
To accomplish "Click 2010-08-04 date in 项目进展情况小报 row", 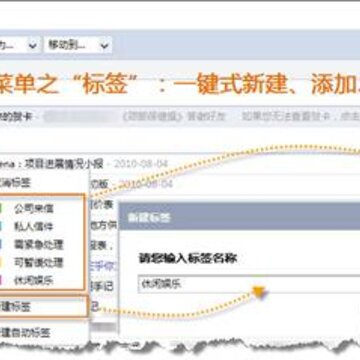I will click(140, 164).
